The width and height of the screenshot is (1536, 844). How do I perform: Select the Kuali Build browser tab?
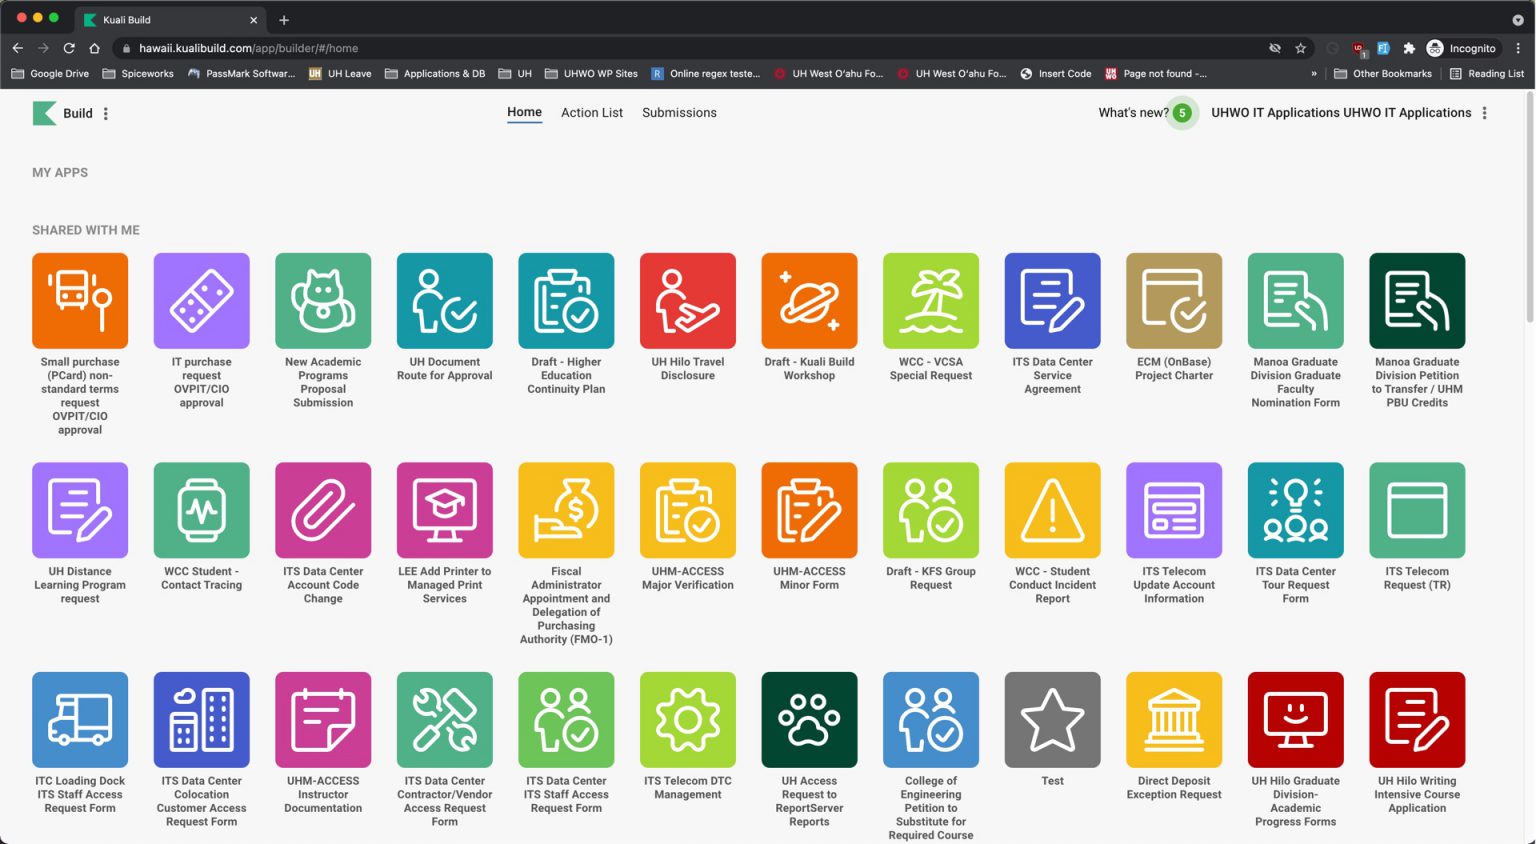[170, 20]
